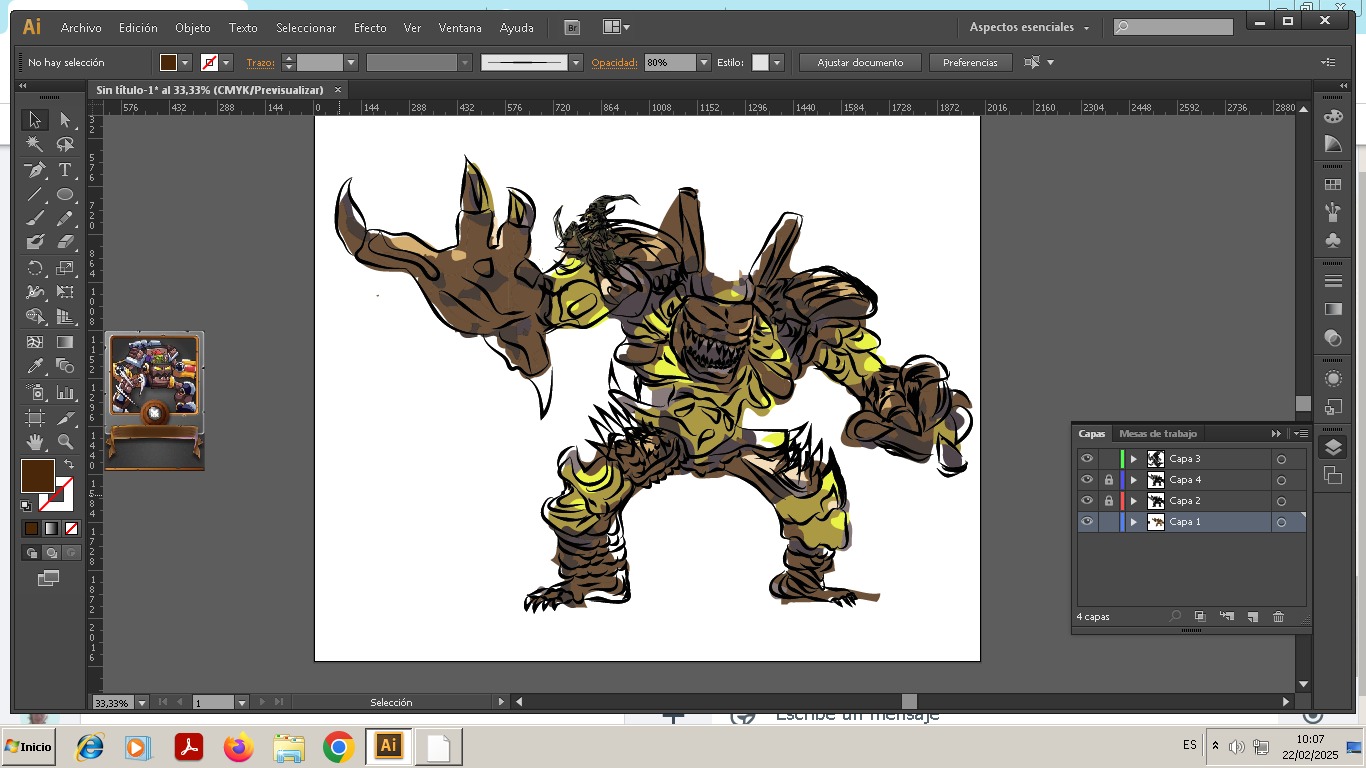This screenshot has width=1366, height=768.
Task: Lock Capa 3 using empty lock box
Action: point(1108,459)
